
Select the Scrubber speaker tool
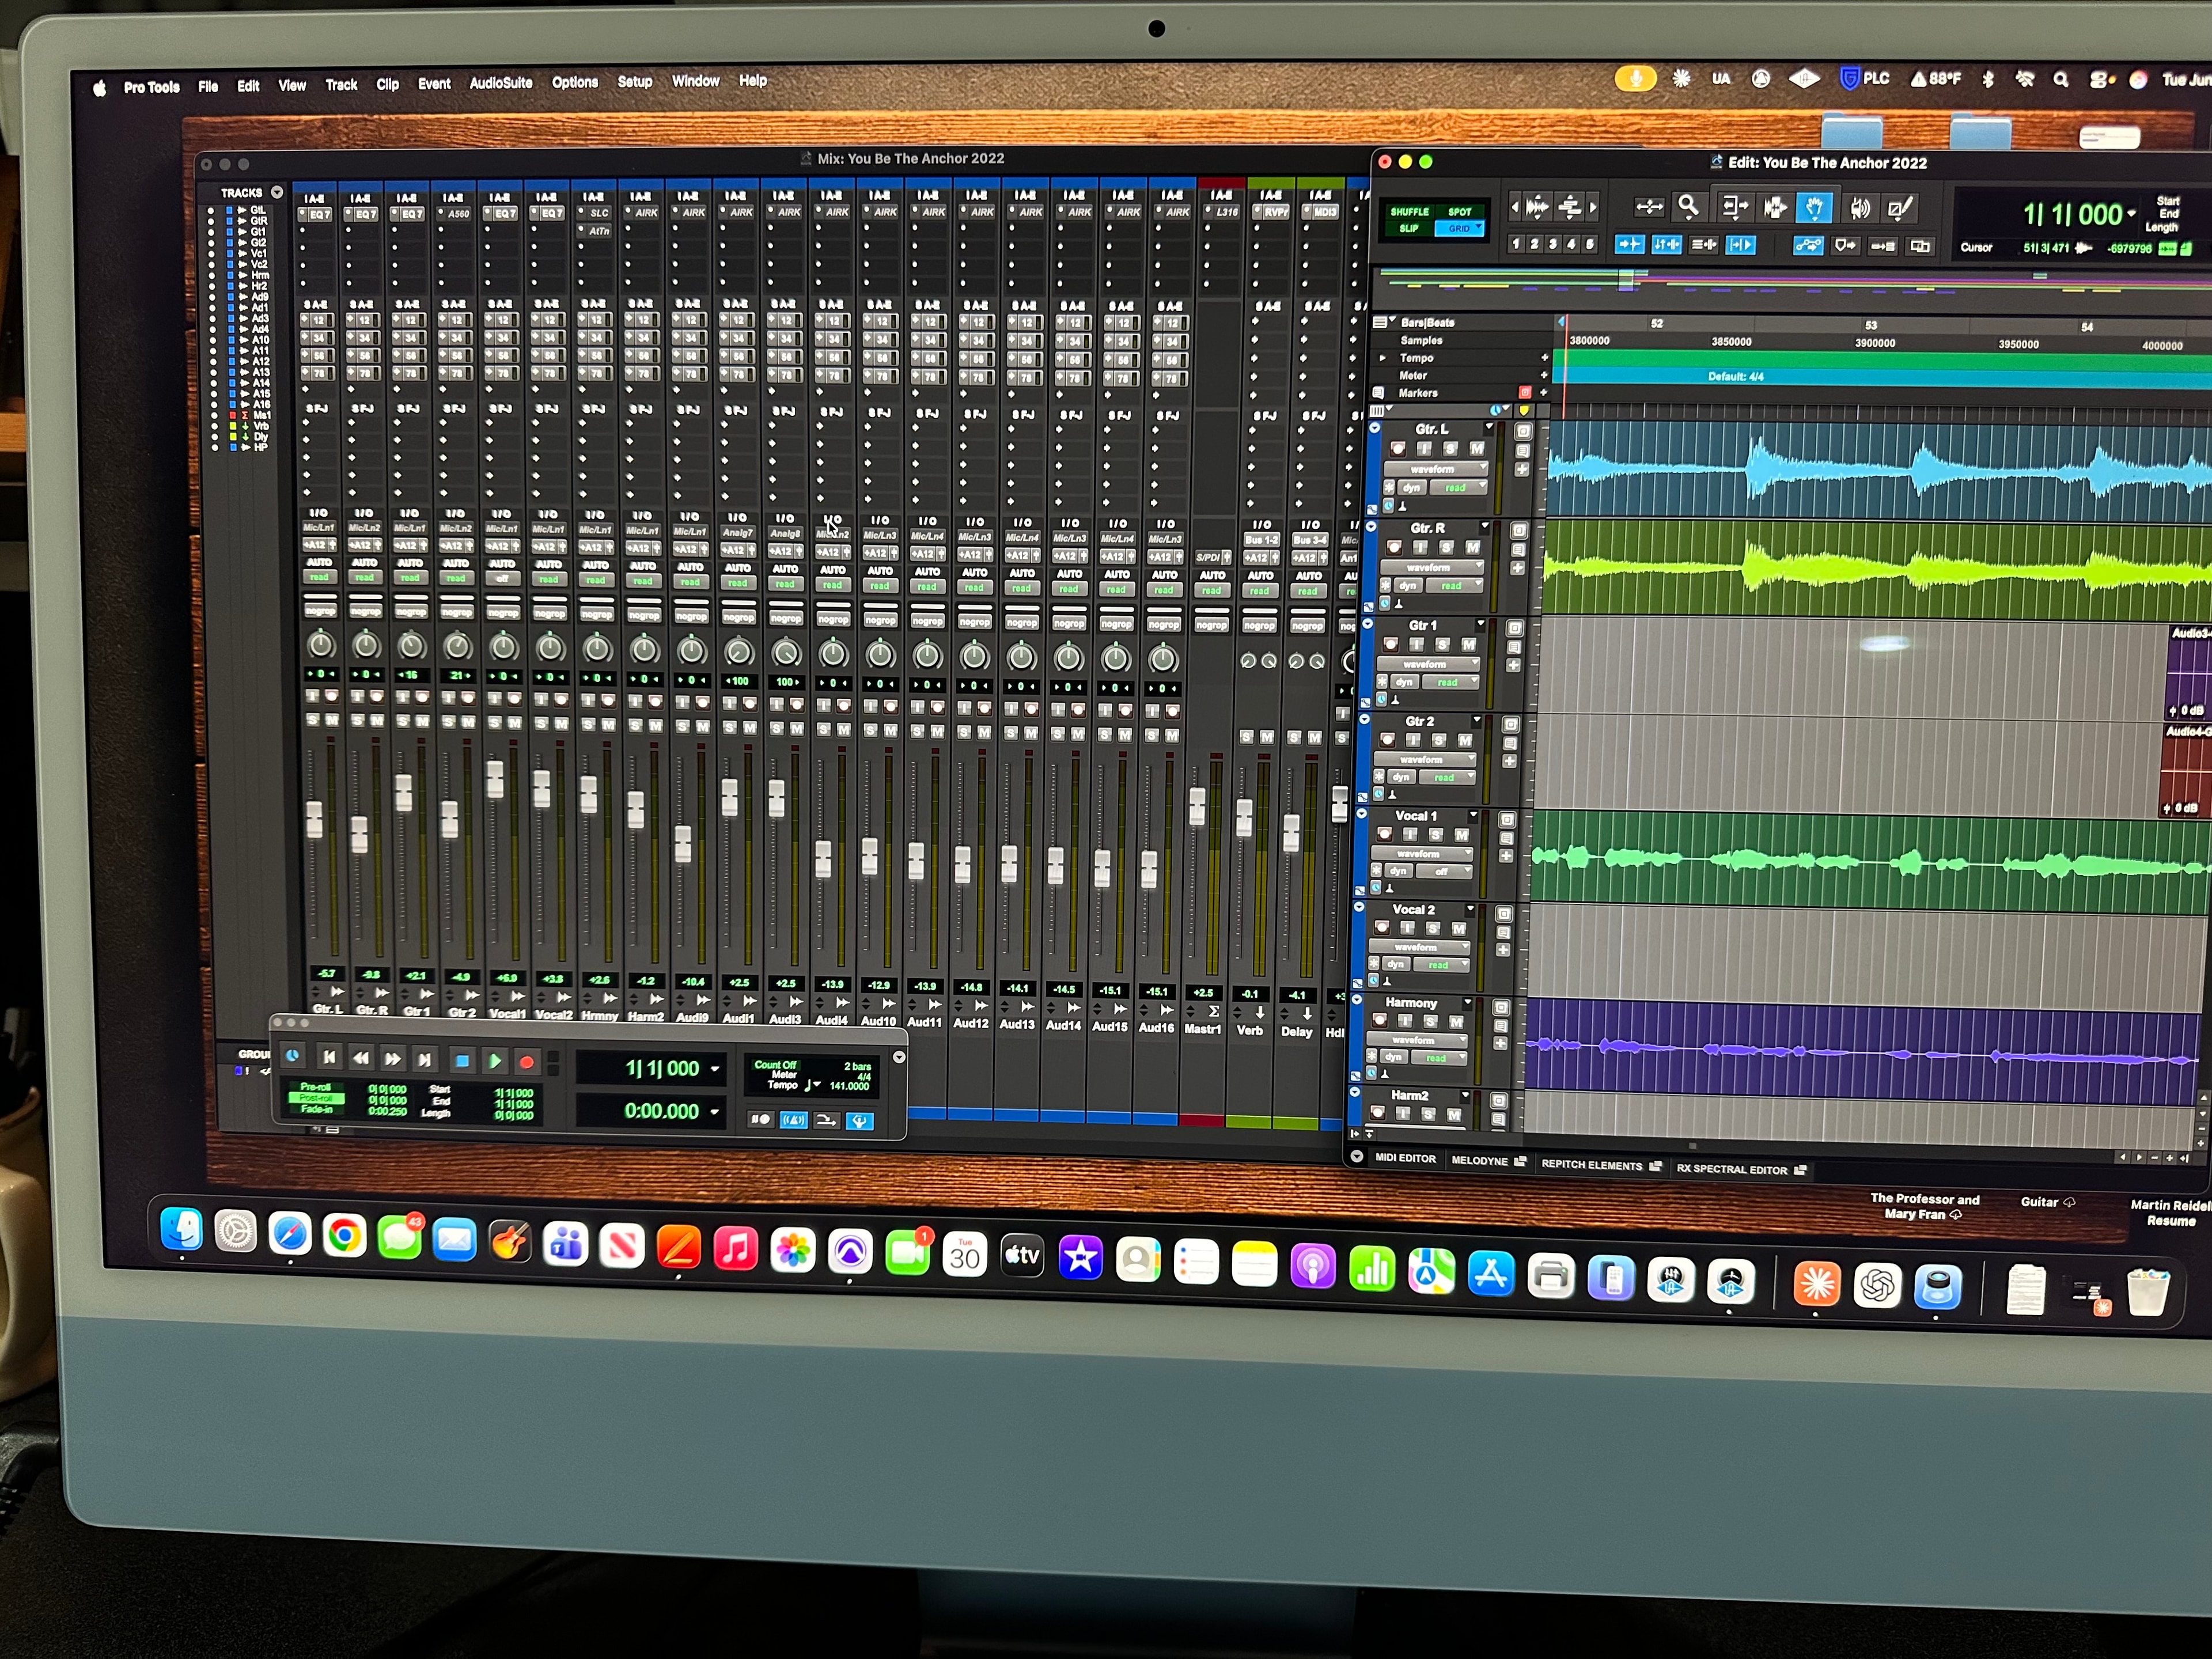pos(1860,207)
